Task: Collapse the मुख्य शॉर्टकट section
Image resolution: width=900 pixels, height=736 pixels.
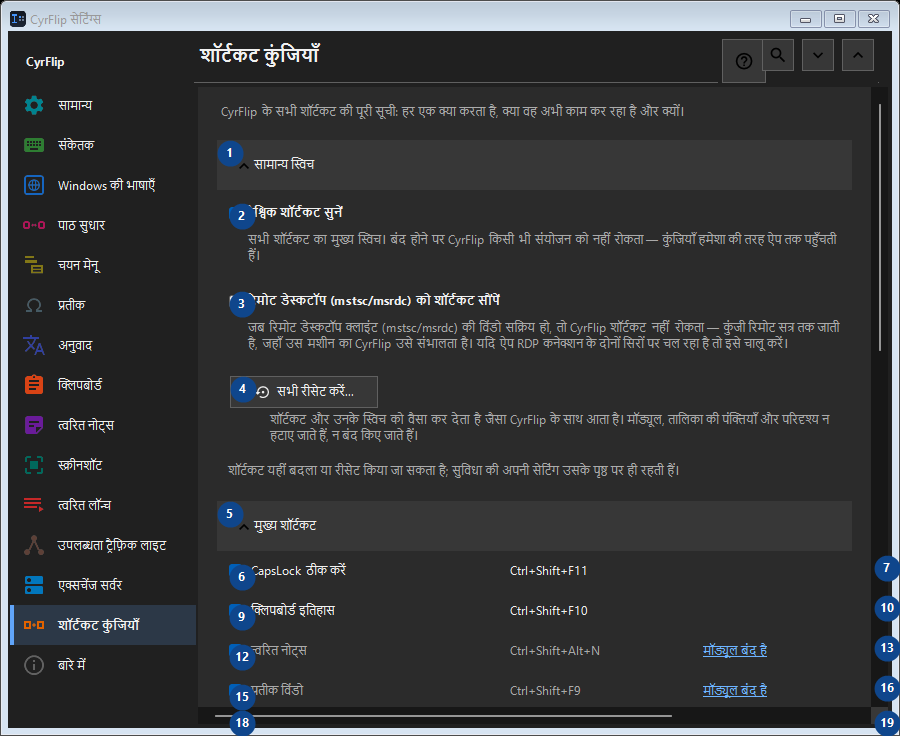Action: (x=534, y=526)
